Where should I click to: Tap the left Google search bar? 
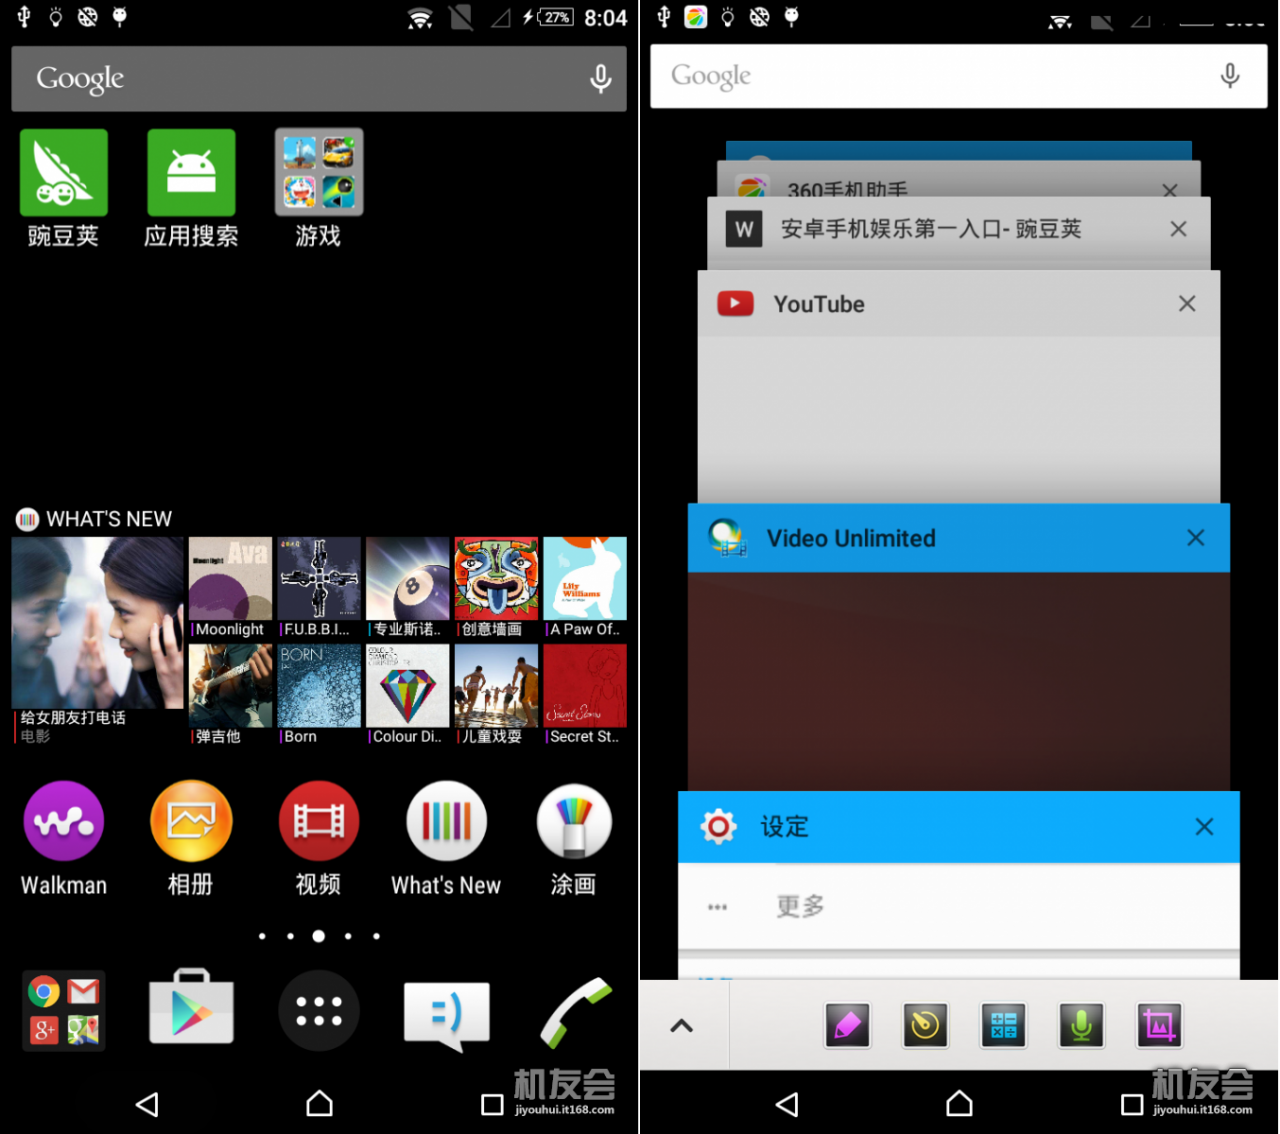(319, 78)
